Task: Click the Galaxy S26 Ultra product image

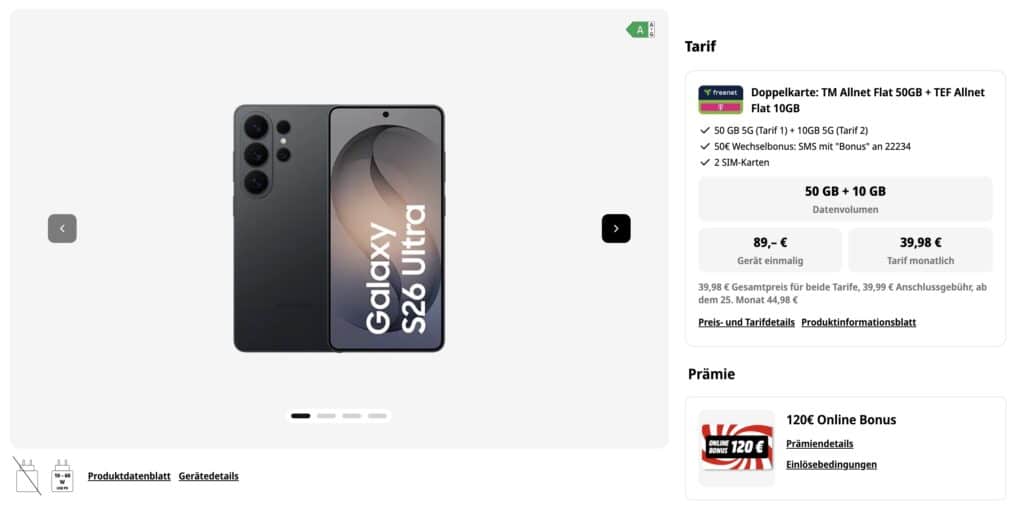Action: pyautogui.click(x=339, y=229)
